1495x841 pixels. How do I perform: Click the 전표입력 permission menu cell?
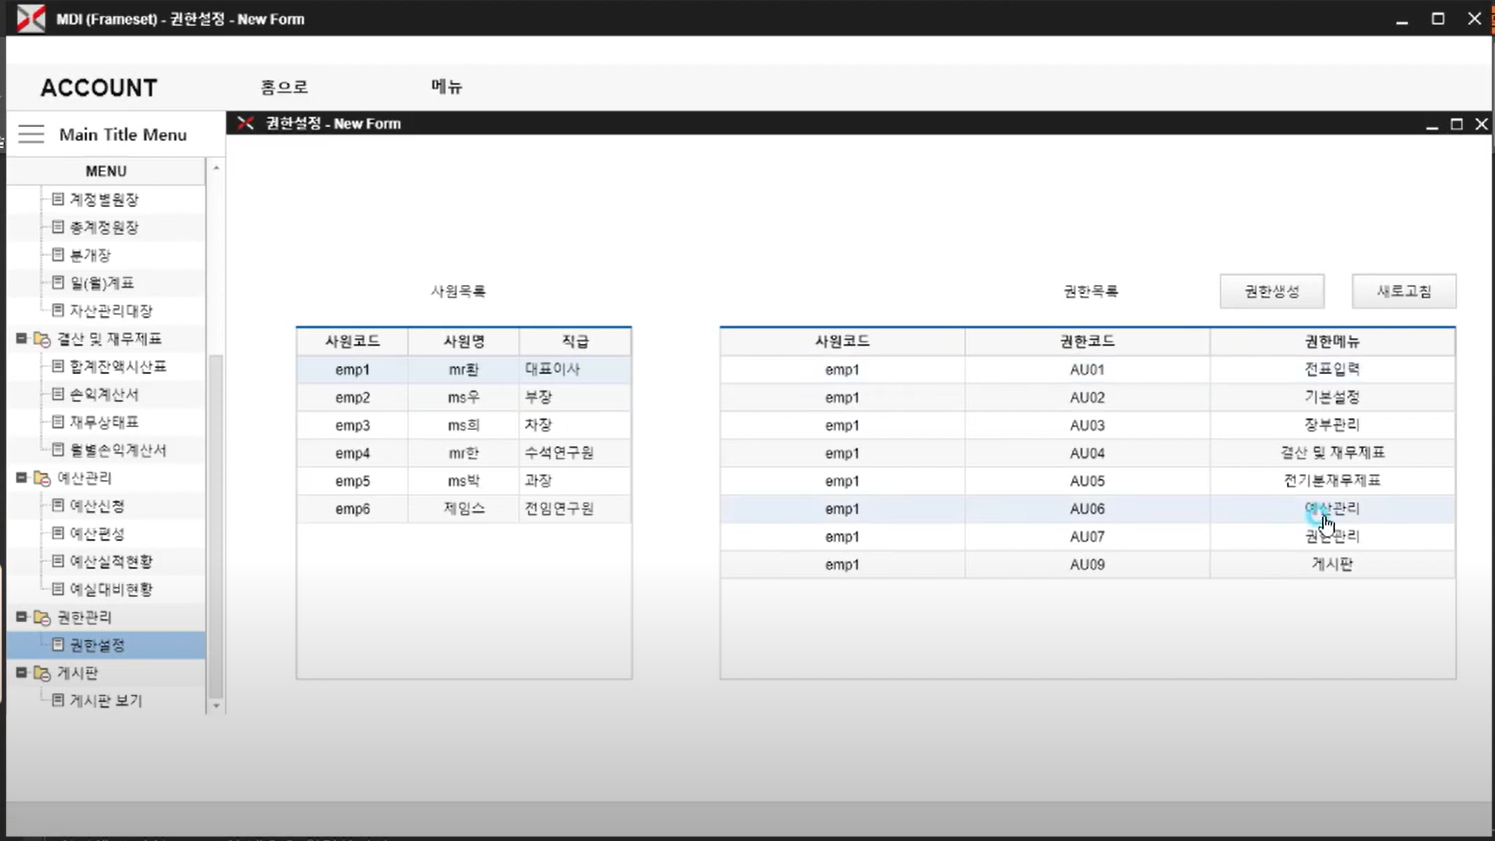[1332, 369]
